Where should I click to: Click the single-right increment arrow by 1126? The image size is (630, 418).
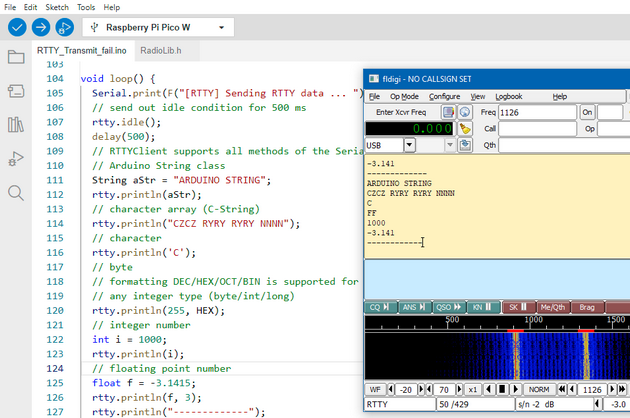coord(612,389)
